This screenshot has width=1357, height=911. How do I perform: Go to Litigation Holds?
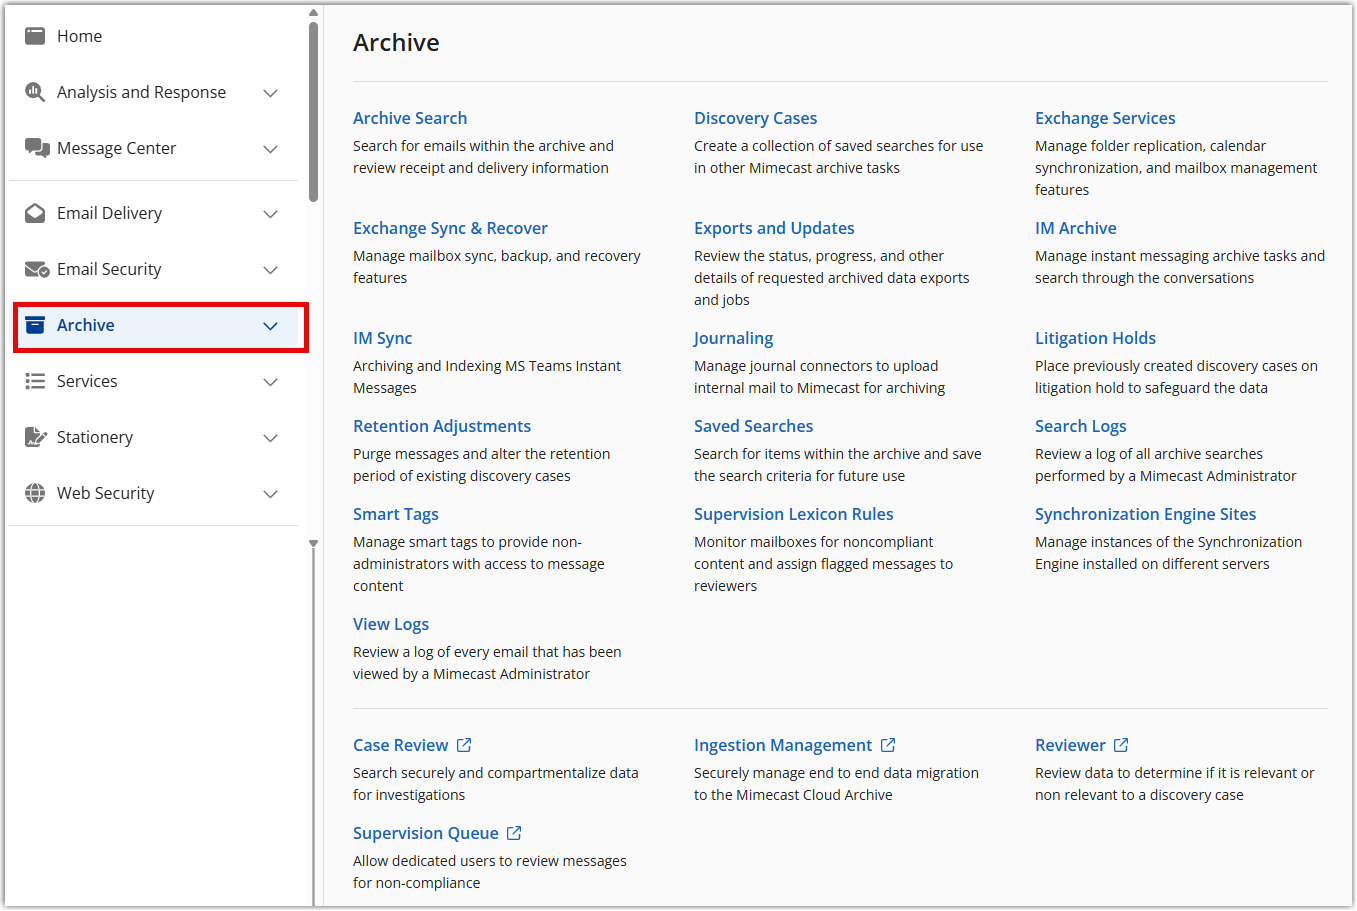pos(1095,338)
